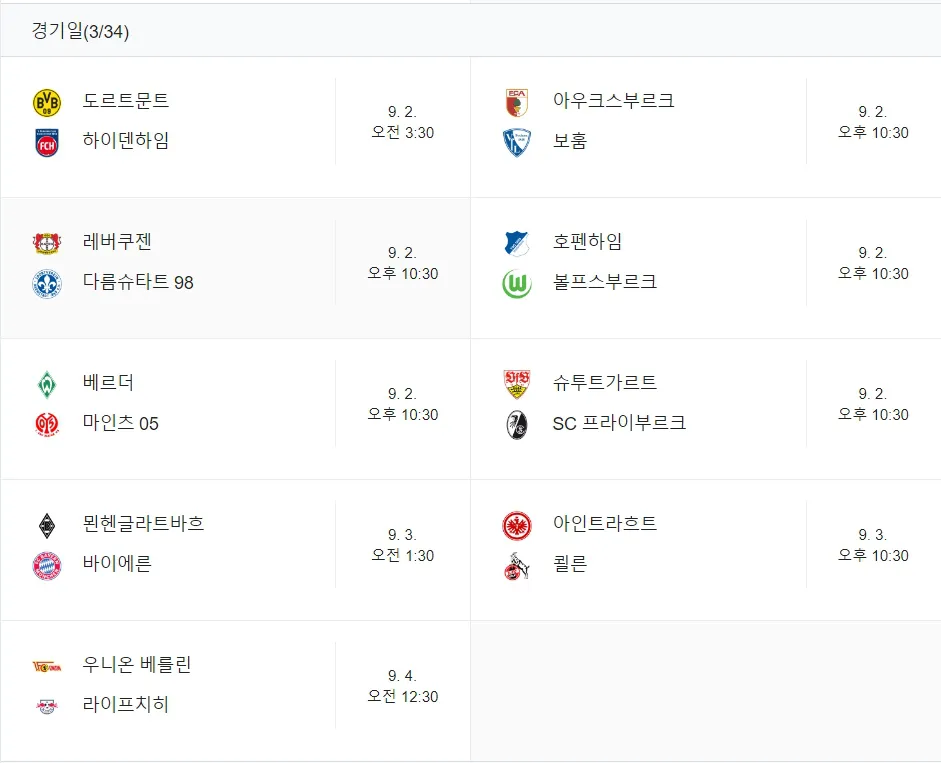Click the Borussia Dortmund BVB logo
Screen dimensions: 941x763
(47, 103)
